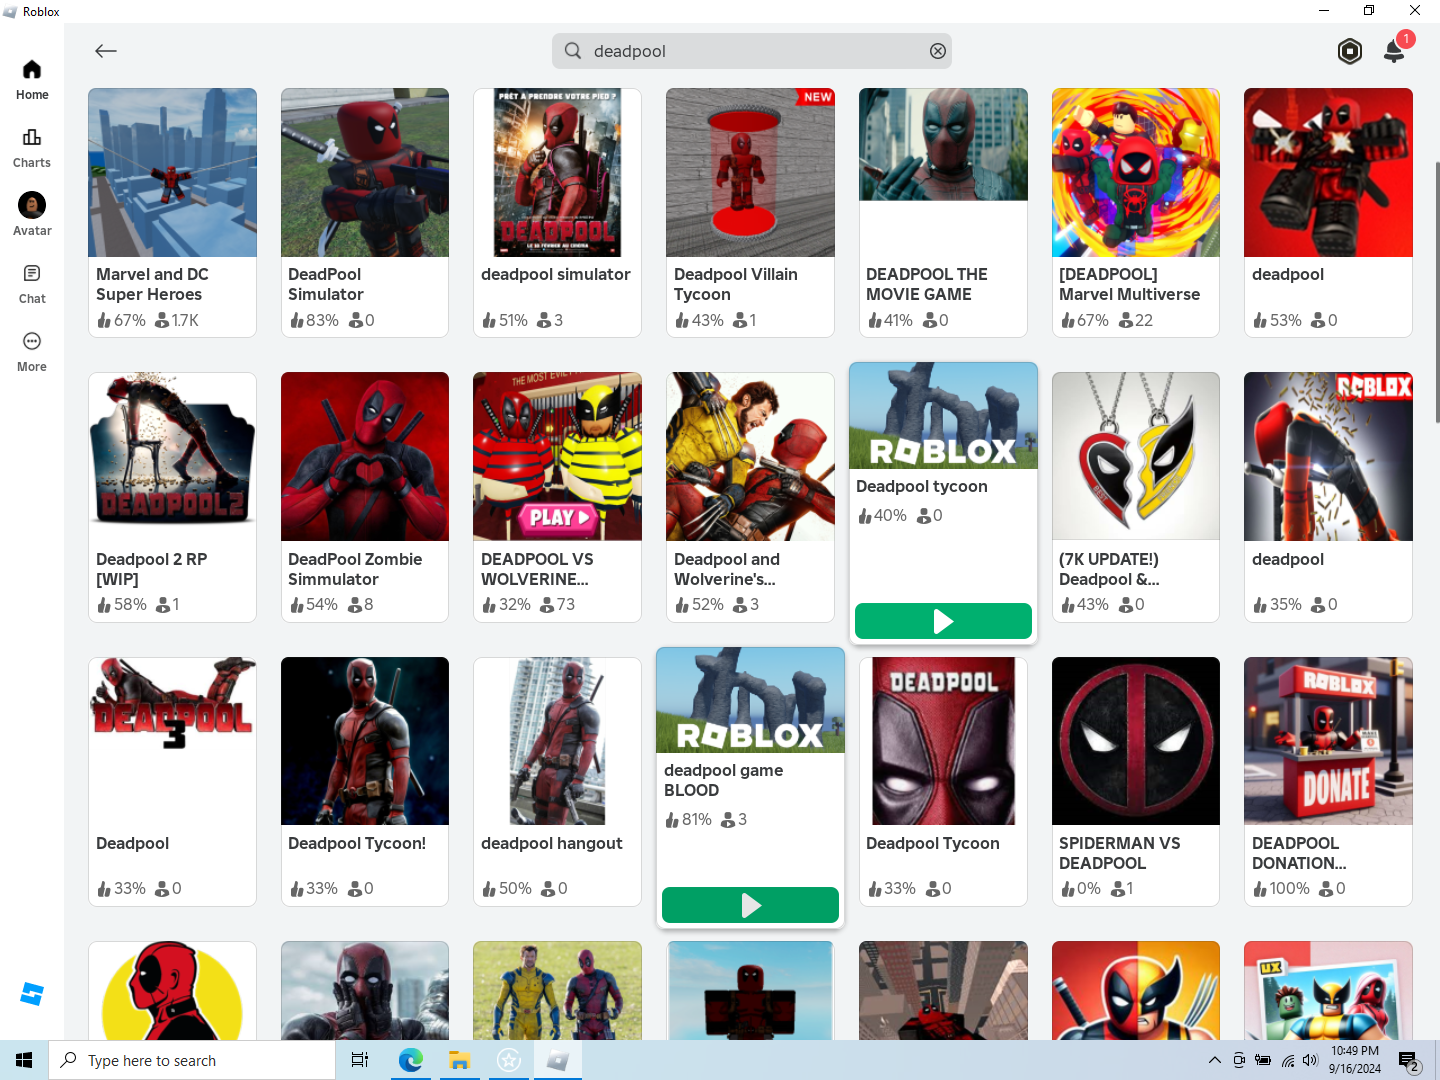Open the Windows Start menu
1440x1080 pixels.
pyautogui.click(x=24, y=1060)
